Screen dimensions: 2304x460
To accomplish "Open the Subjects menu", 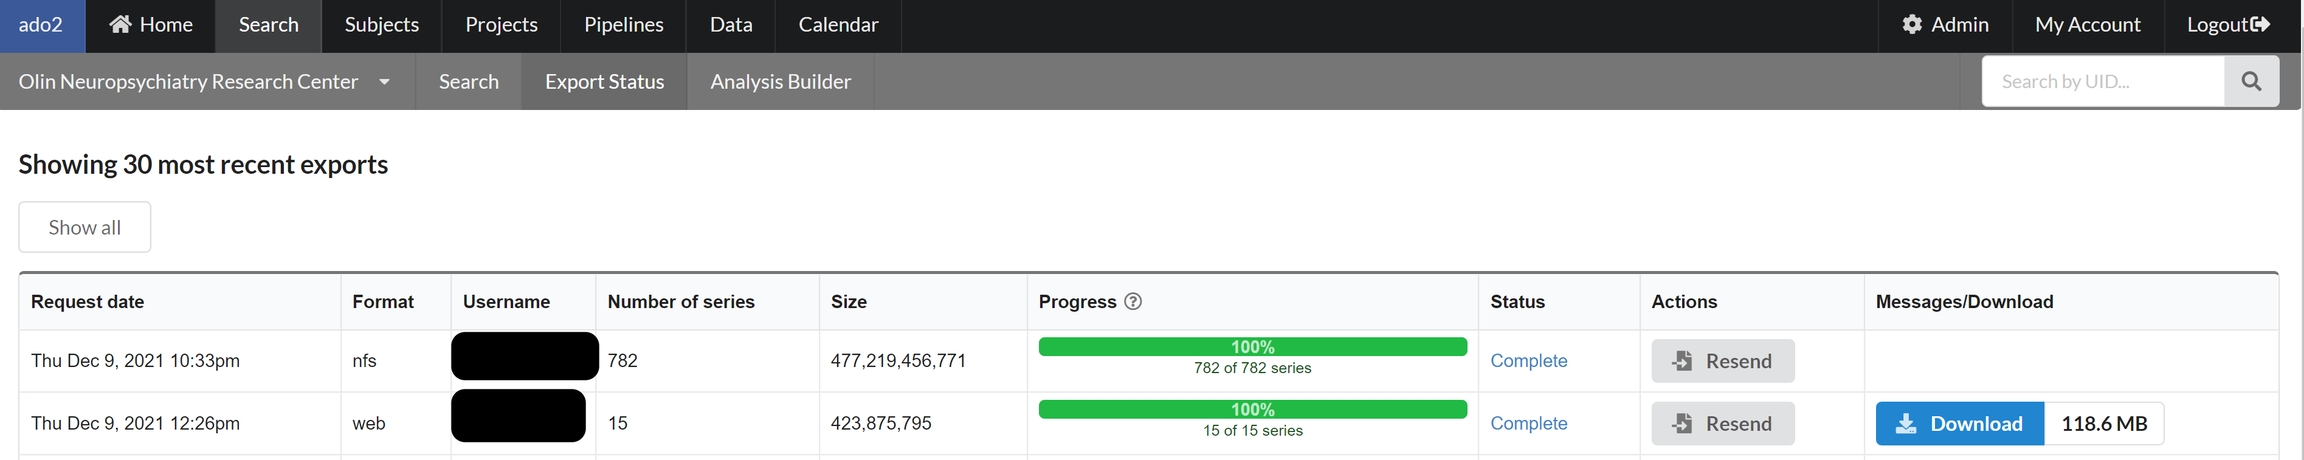I will tap(381, 25).
